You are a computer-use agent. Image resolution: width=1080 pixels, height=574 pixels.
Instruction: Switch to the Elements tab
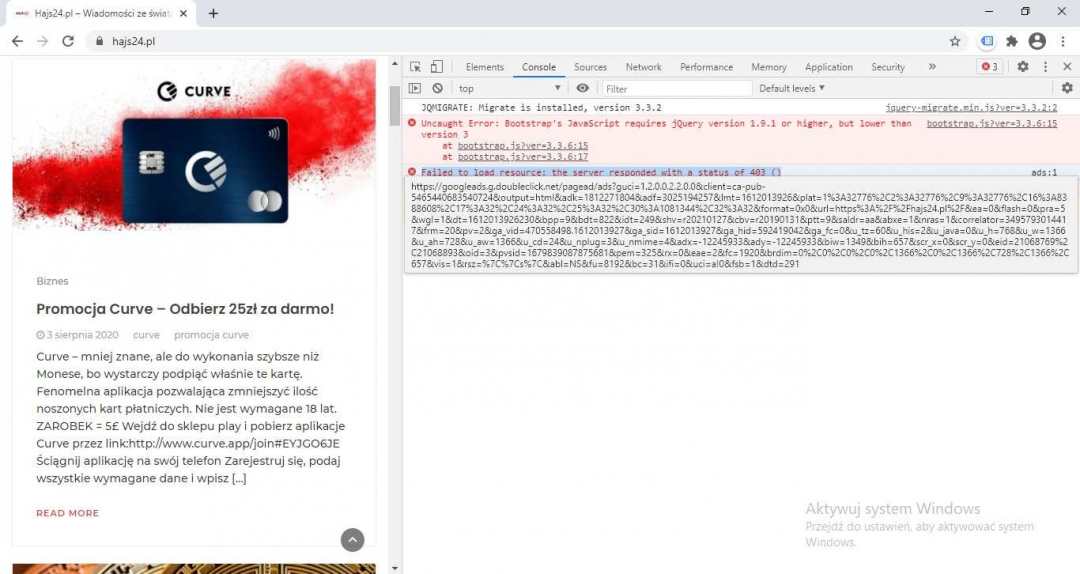(484, 67)
